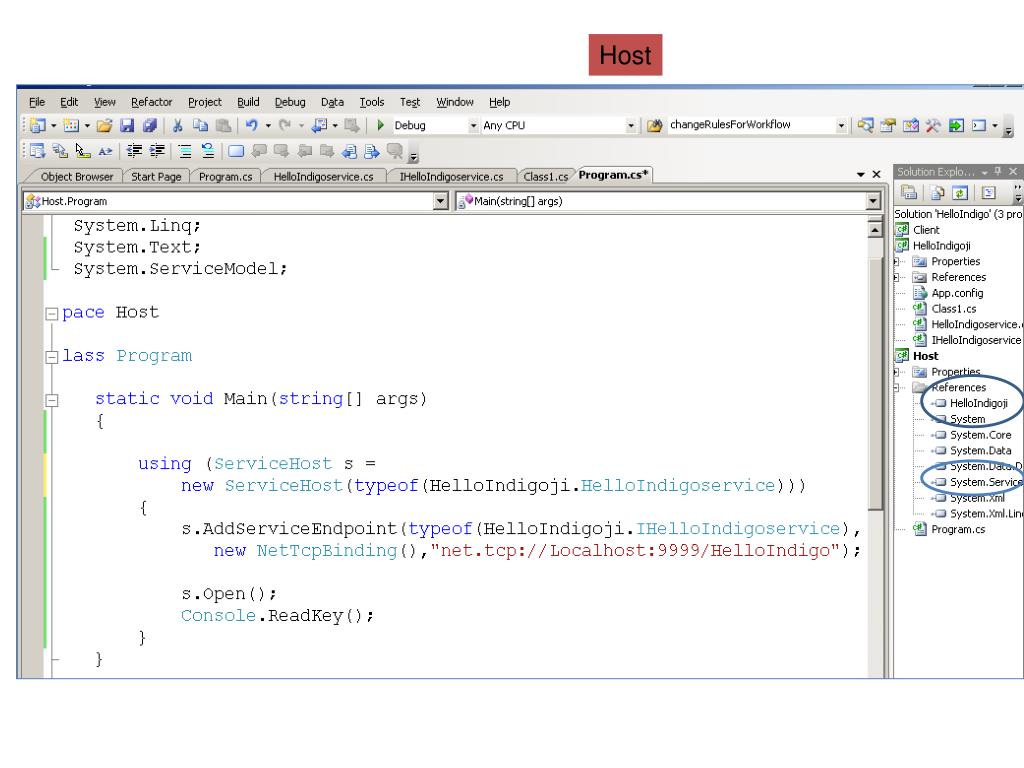
Task: Open the File menu
Action: coord(37,103)
